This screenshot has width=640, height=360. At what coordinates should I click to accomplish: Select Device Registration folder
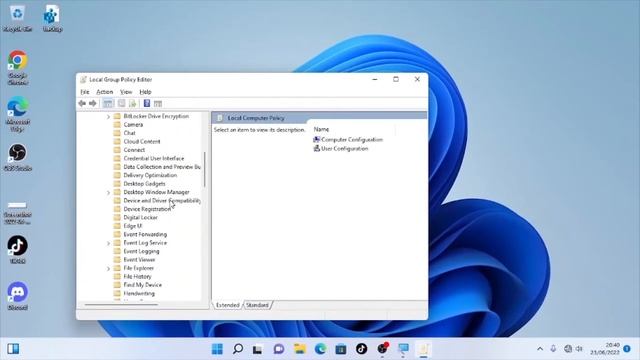[142, 209]
